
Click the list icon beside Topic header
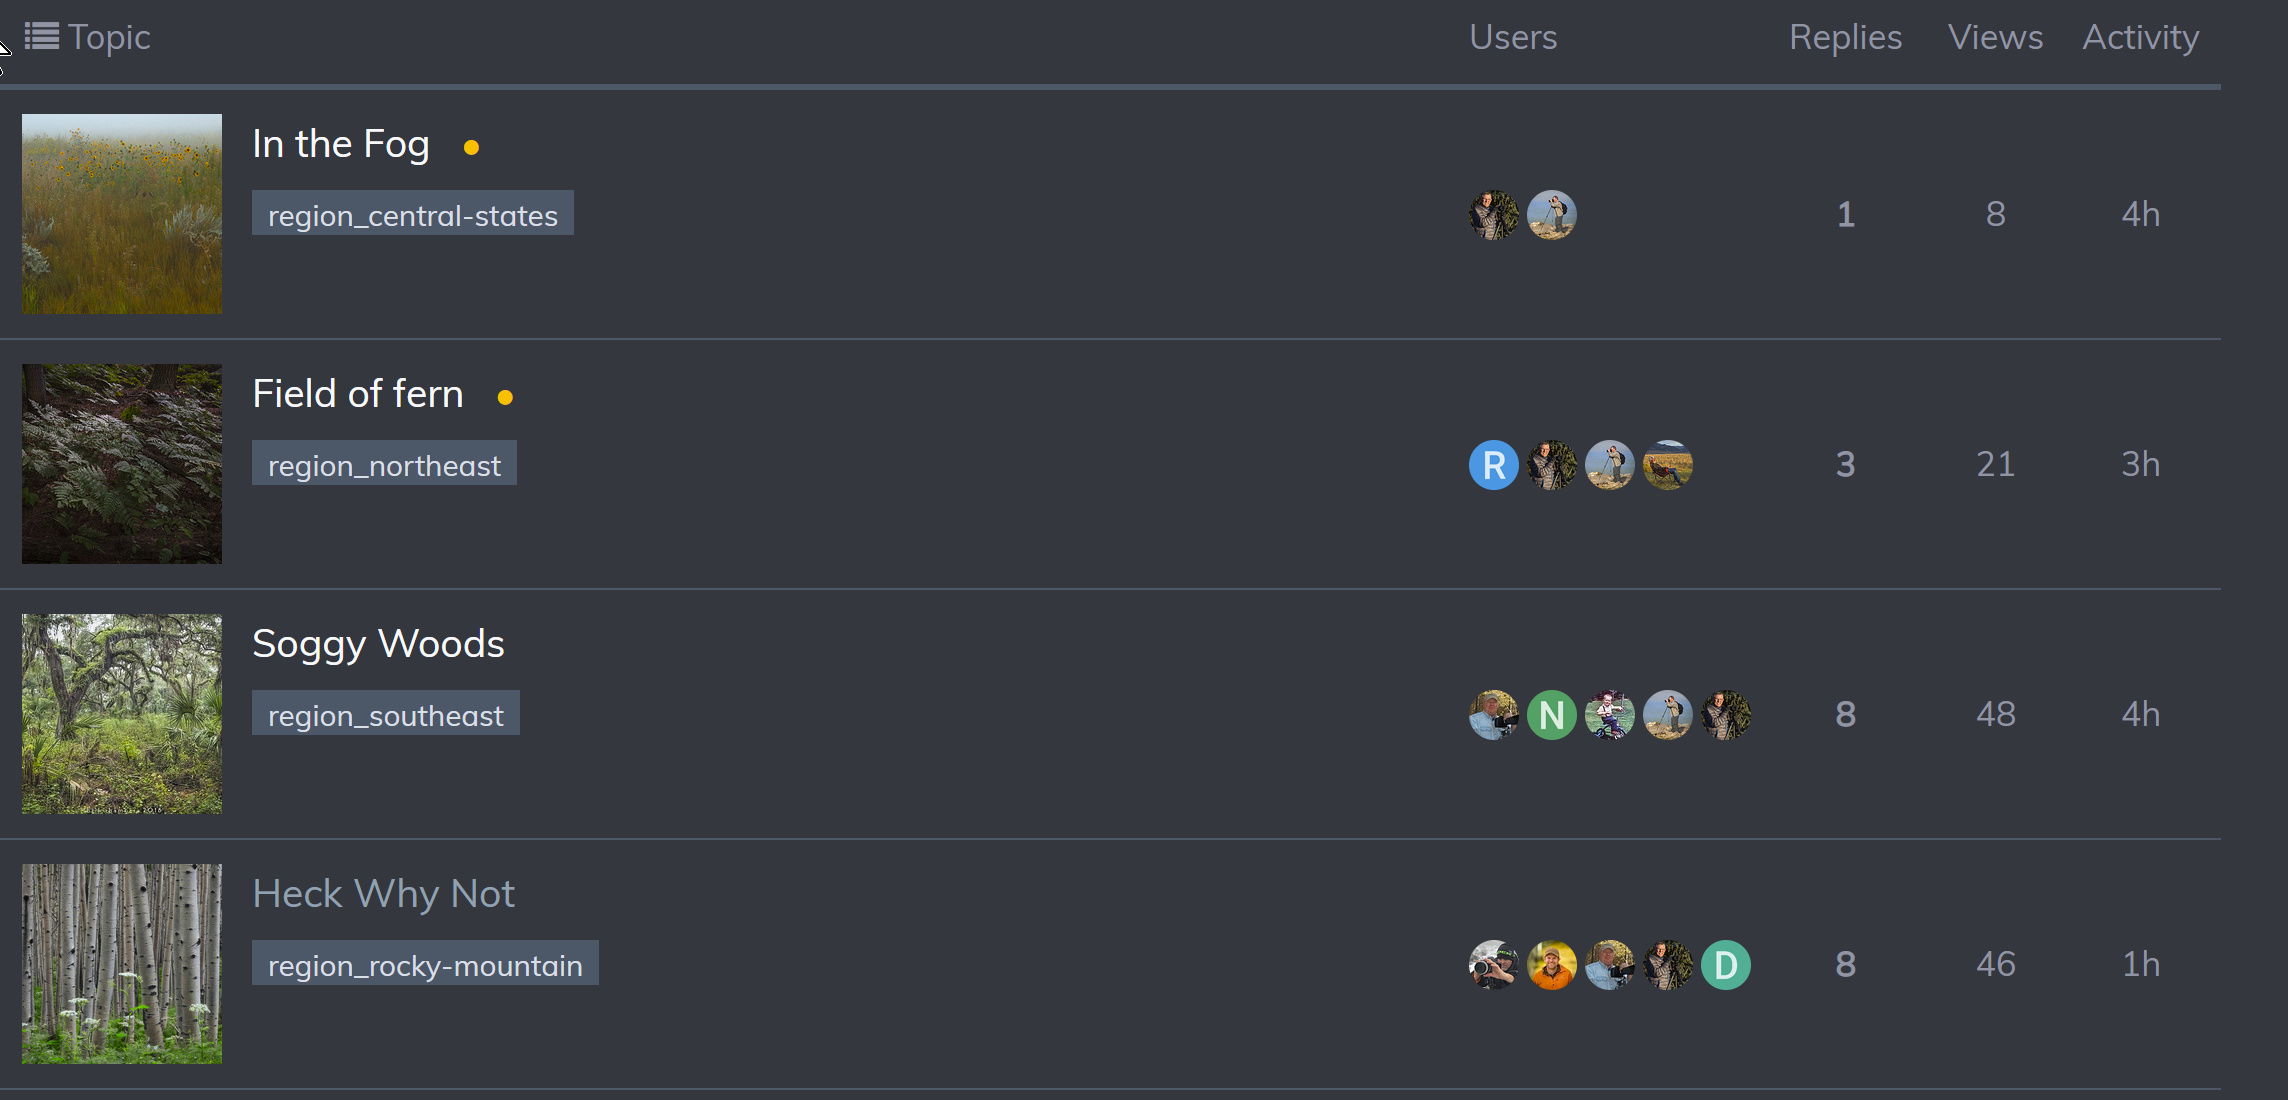click(41, 37)
